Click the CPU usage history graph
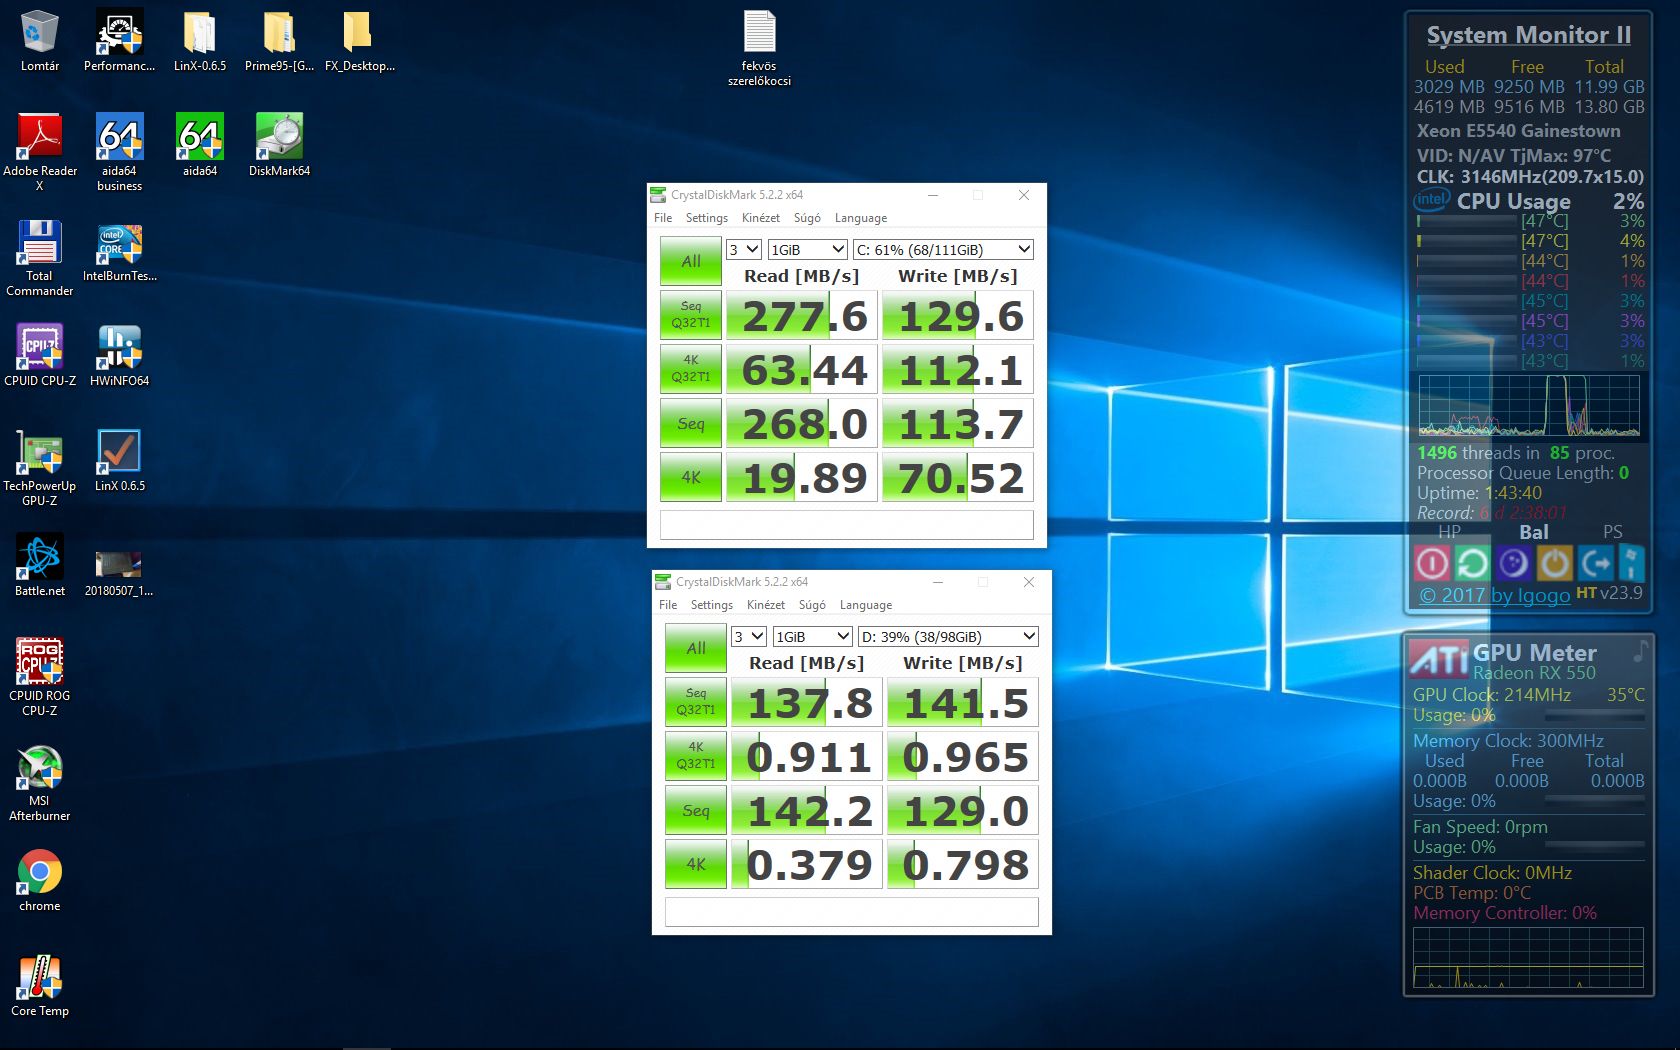Image resolution: width=1680 pixels, height=1050 pixels. [1529, 405]
